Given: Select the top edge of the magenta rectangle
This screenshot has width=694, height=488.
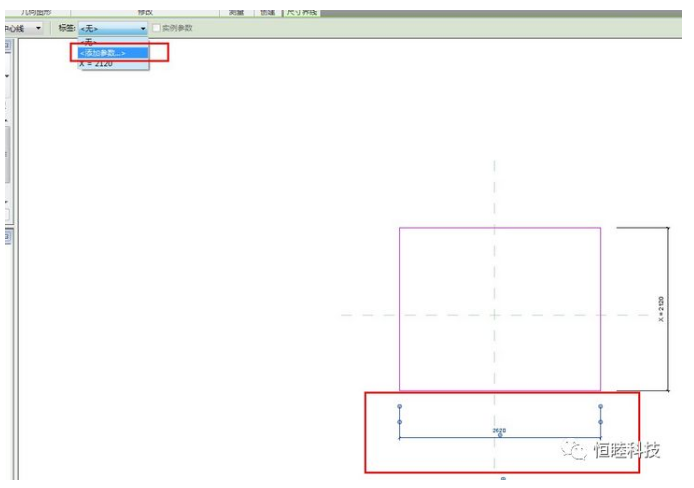Looking at the screenshot, I should 500,228.
